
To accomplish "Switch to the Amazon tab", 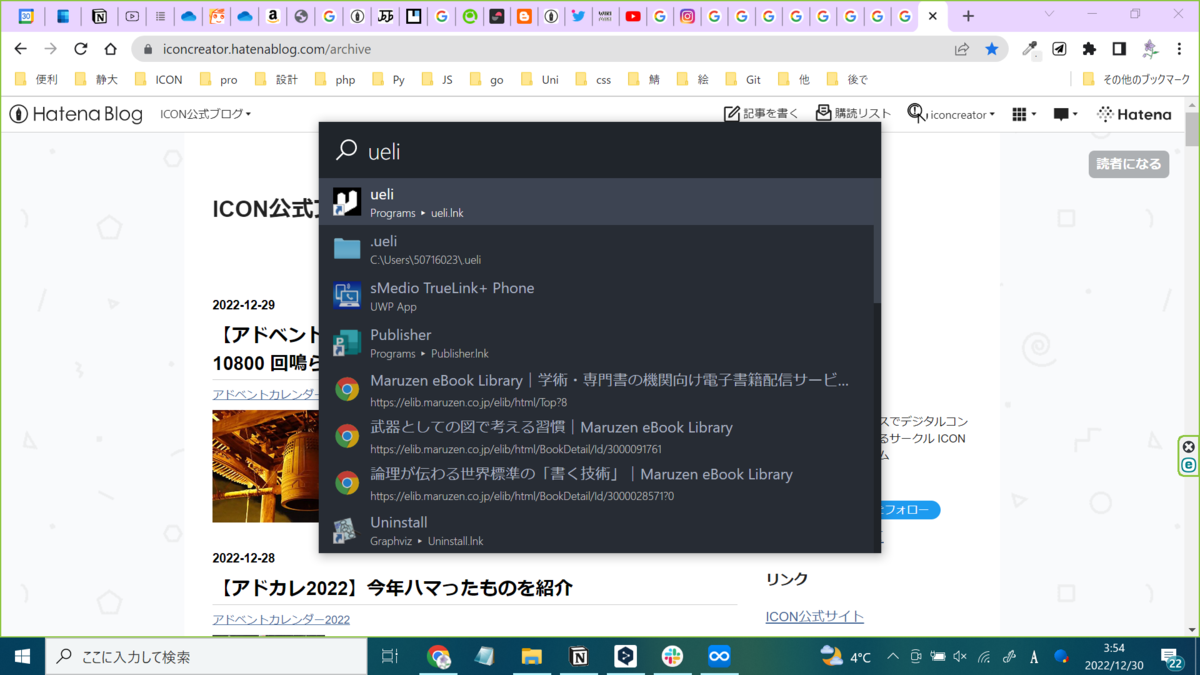I will [x=273, y=16].
